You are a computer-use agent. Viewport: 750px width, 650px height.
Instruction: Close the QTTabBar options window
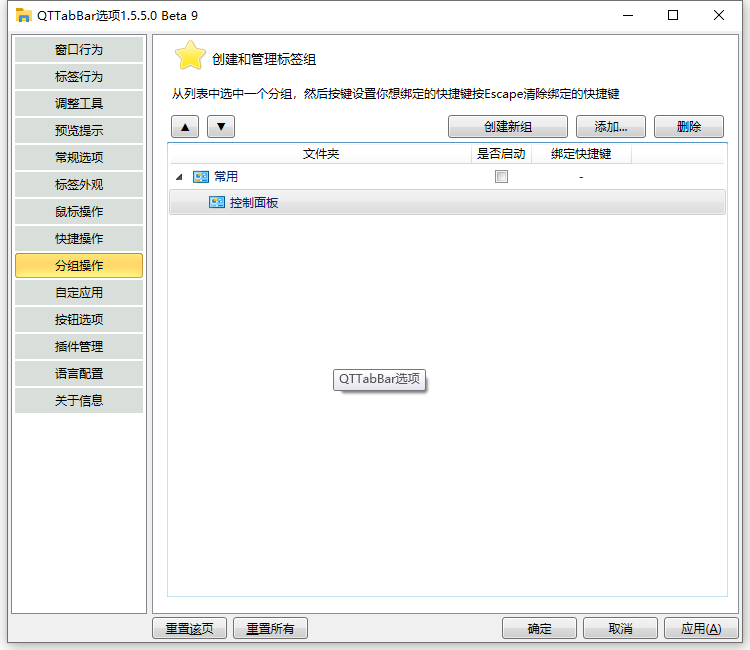pyautogui.click(x=718, y=15)
